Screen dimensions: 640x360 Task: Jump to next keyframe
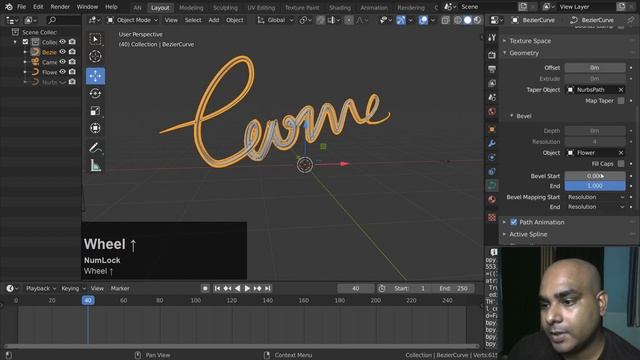[x=258, y=288]
